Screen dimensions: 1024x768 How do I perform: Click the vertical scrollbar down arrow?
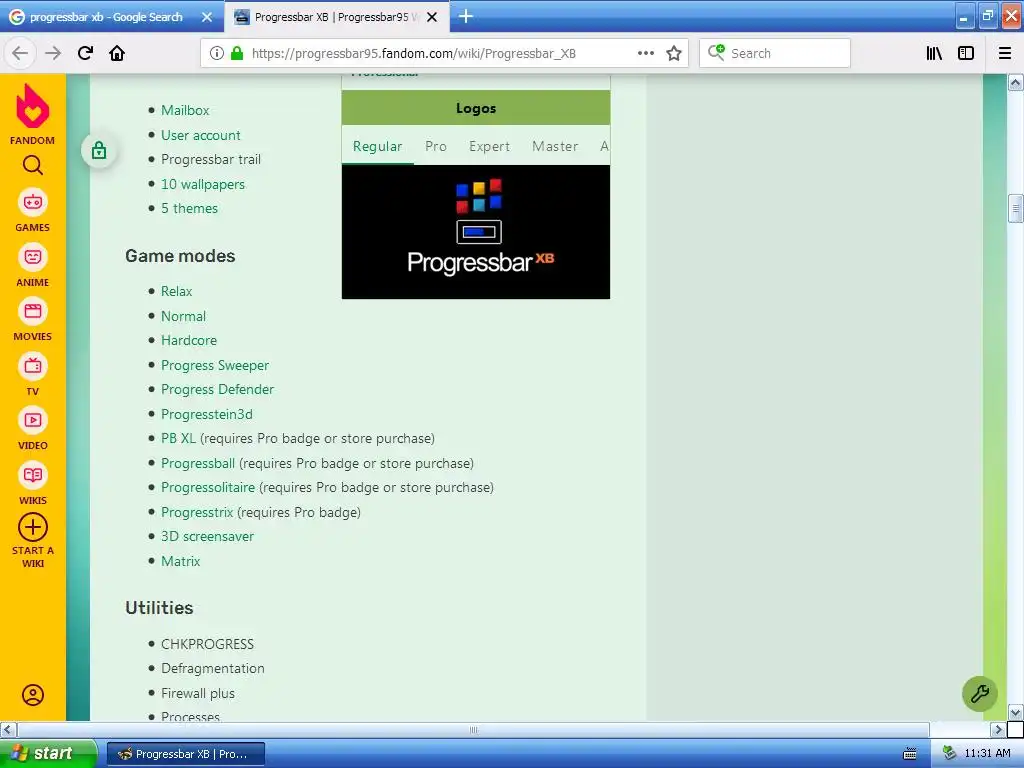(1016, 712)
